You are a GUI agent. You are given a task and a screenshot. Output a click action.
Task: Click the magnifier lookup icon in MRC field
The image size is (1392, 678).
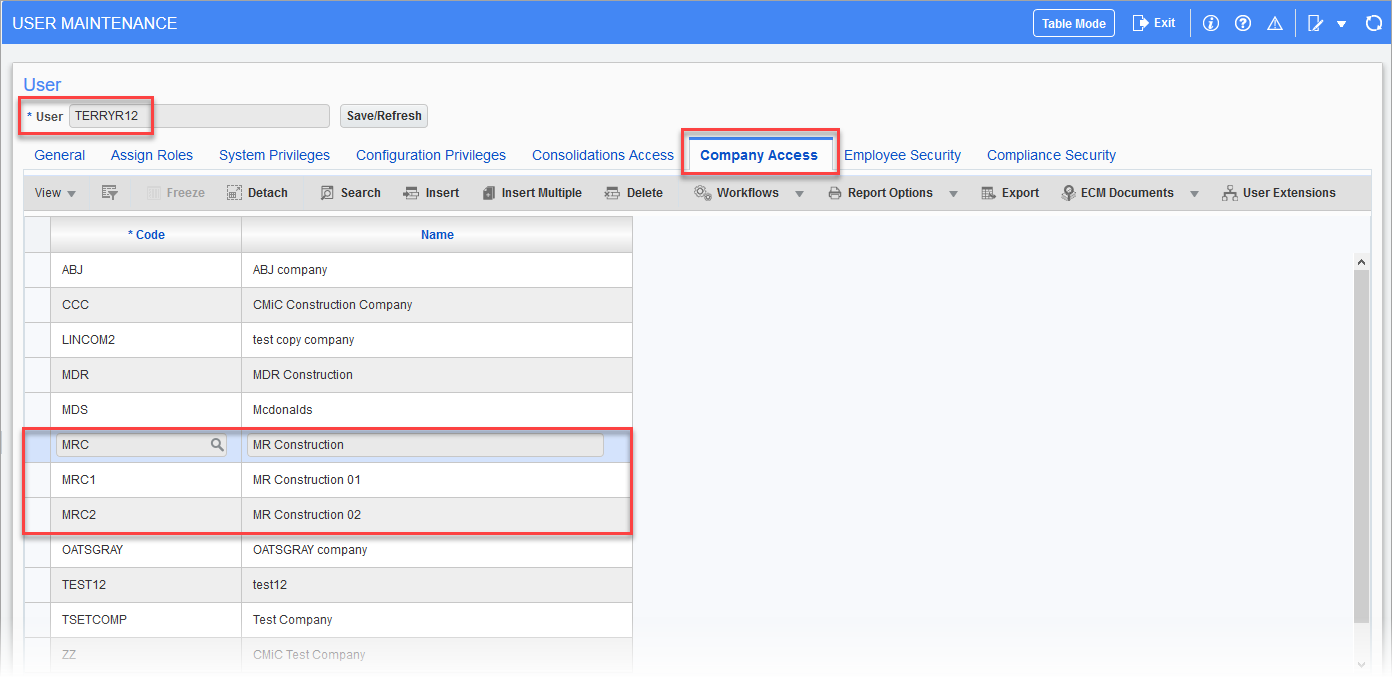point(217,445)
